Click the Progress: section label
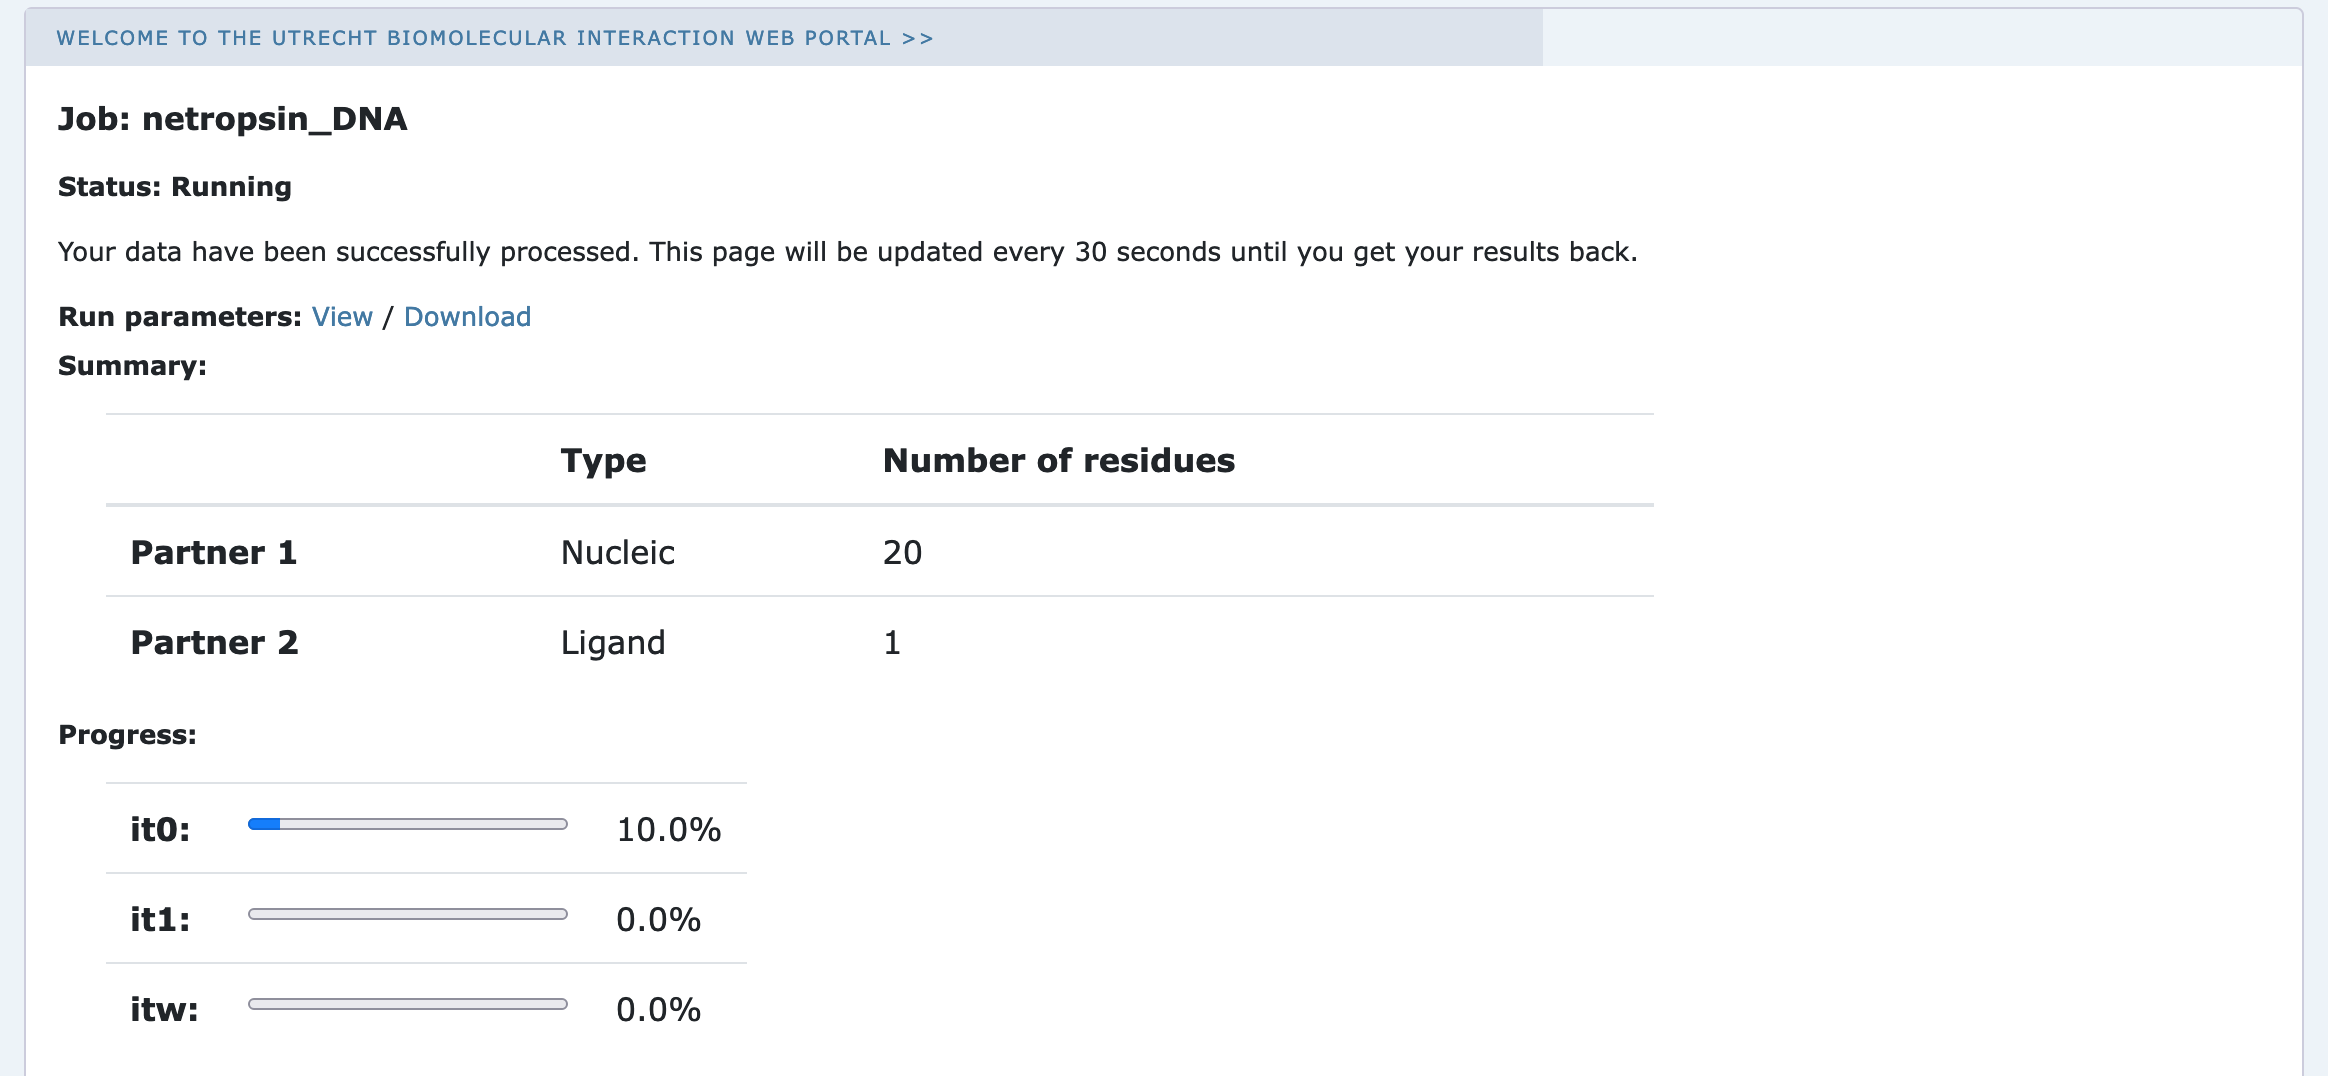 click(x=127, y=735)
